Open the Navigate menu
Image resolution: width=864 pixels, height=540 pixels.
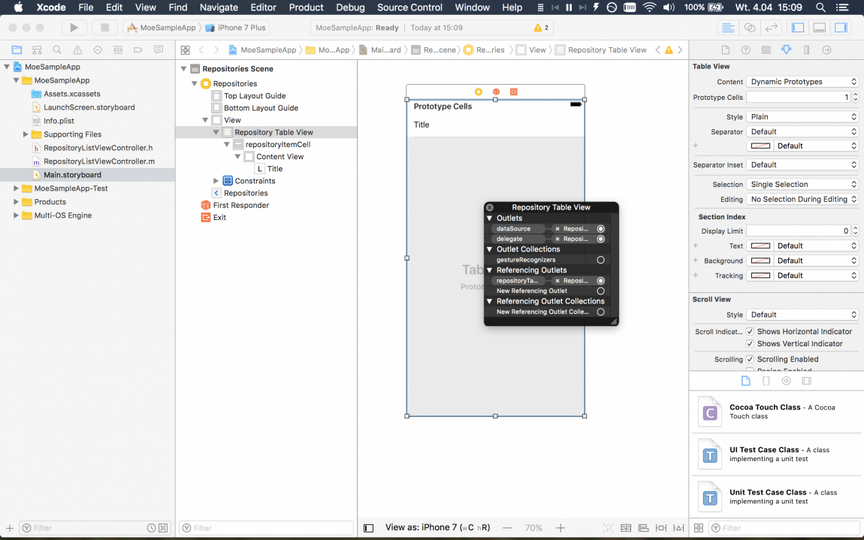tap(218, 7)
